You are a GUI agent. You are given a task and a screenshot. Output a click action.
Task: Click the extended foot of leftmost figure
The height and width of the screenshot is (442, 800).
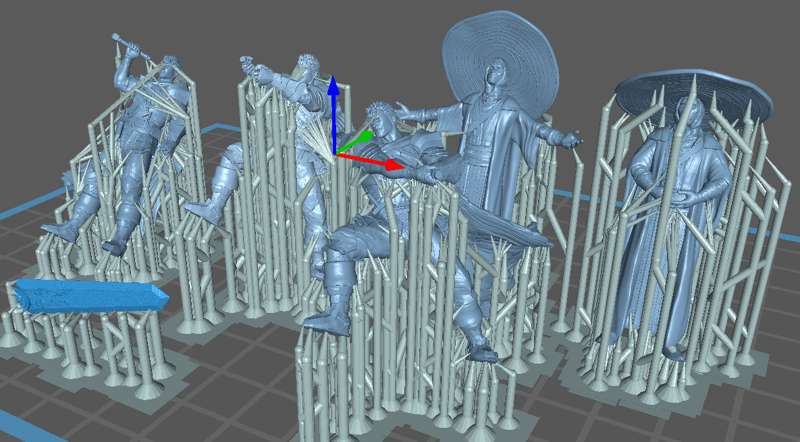(x=60, y=230)
